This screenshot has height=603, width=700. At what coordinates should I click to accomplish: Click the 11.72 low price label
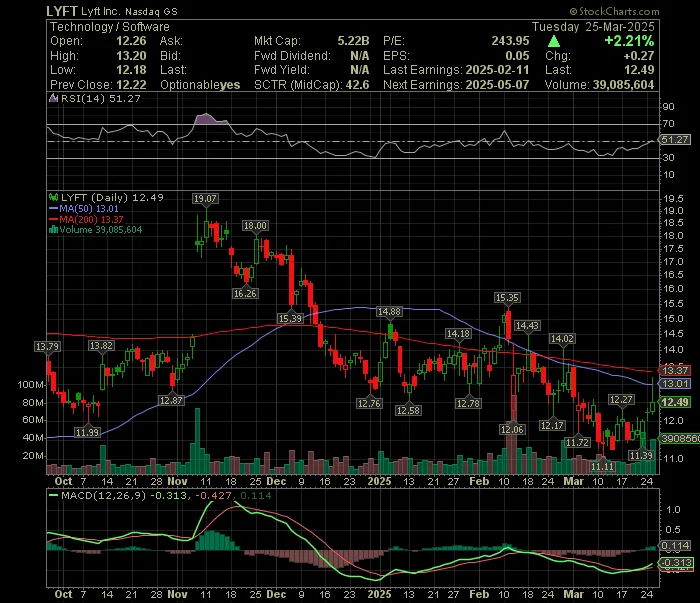578,443
